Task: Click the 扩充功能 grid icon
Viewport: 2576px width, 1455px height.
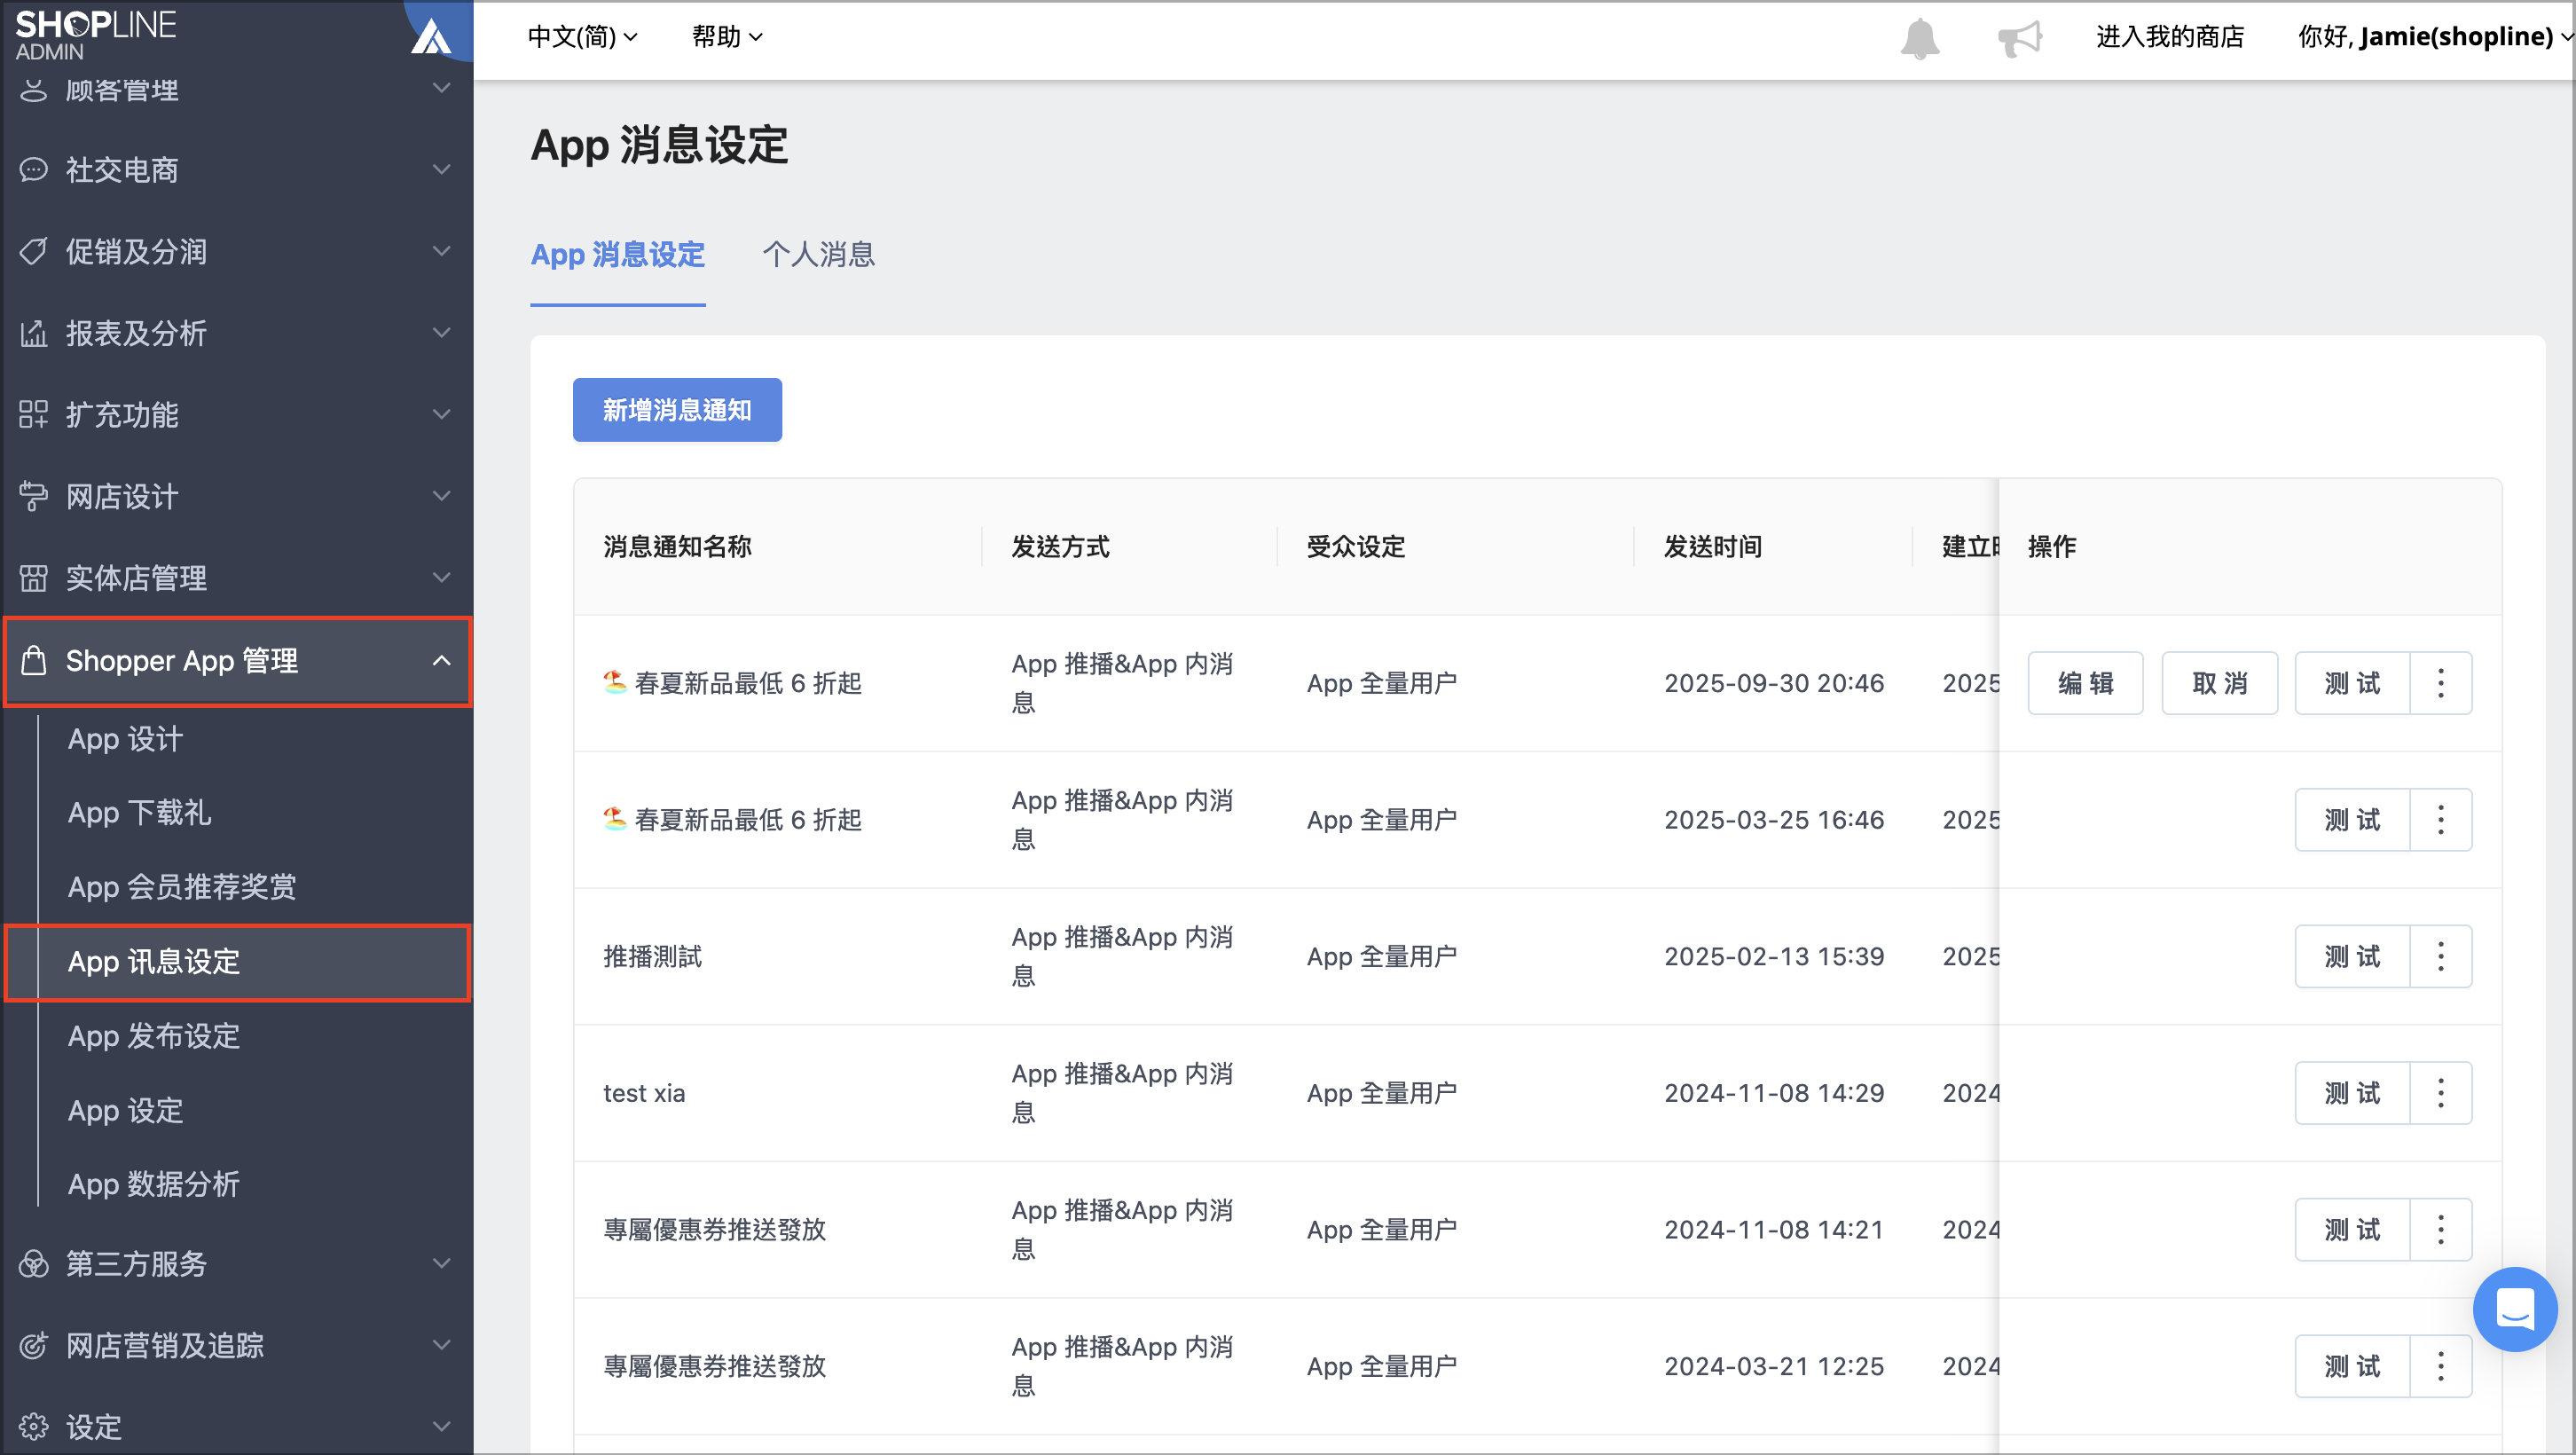Action: click(x=33, y=414)
